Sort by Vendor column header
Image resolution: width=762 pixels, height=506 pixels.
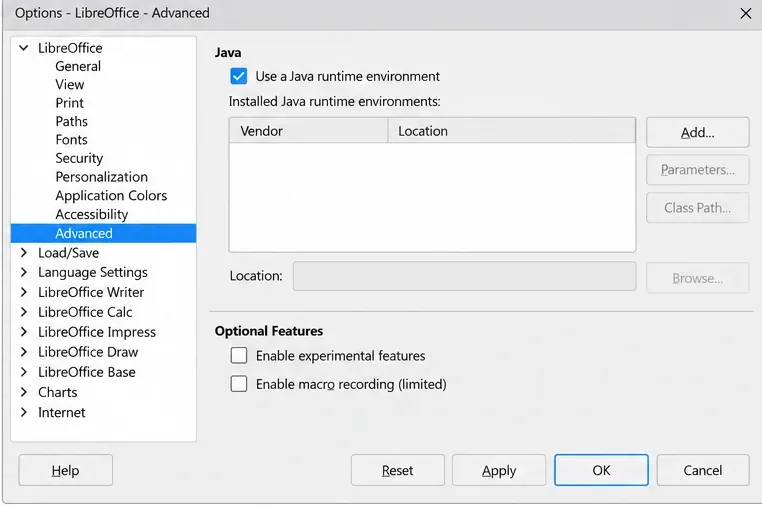(309, 131)
